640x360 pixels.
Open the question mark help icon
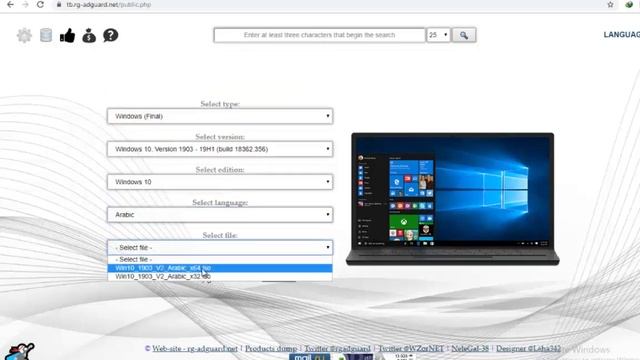(x=111, y=36)
